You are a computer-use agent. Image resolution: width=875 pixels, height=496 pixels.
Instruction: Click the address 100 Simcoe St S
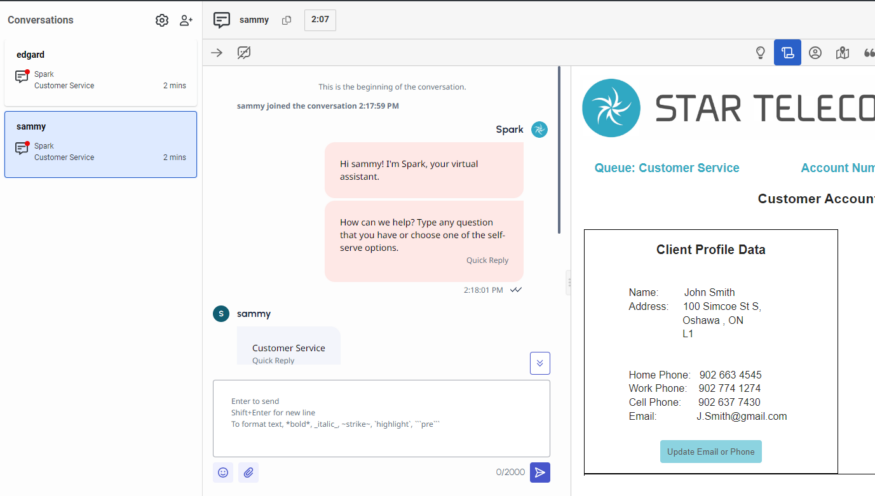[x=722, y=306]
